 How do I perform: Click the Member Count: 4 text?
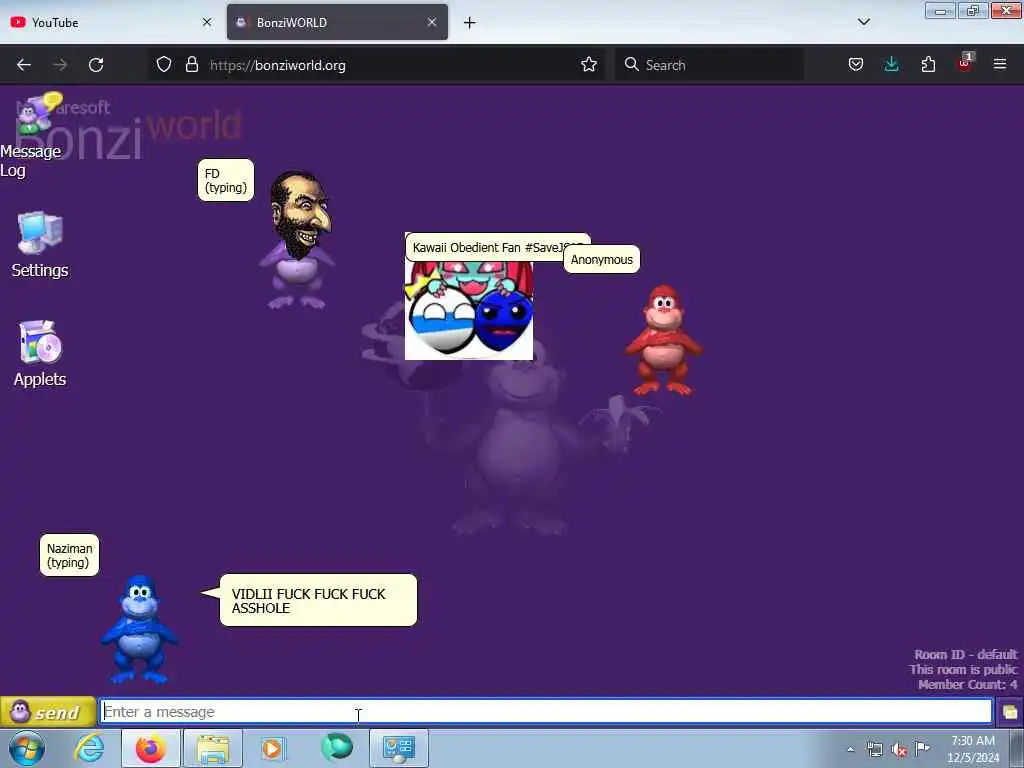point(967,684)
